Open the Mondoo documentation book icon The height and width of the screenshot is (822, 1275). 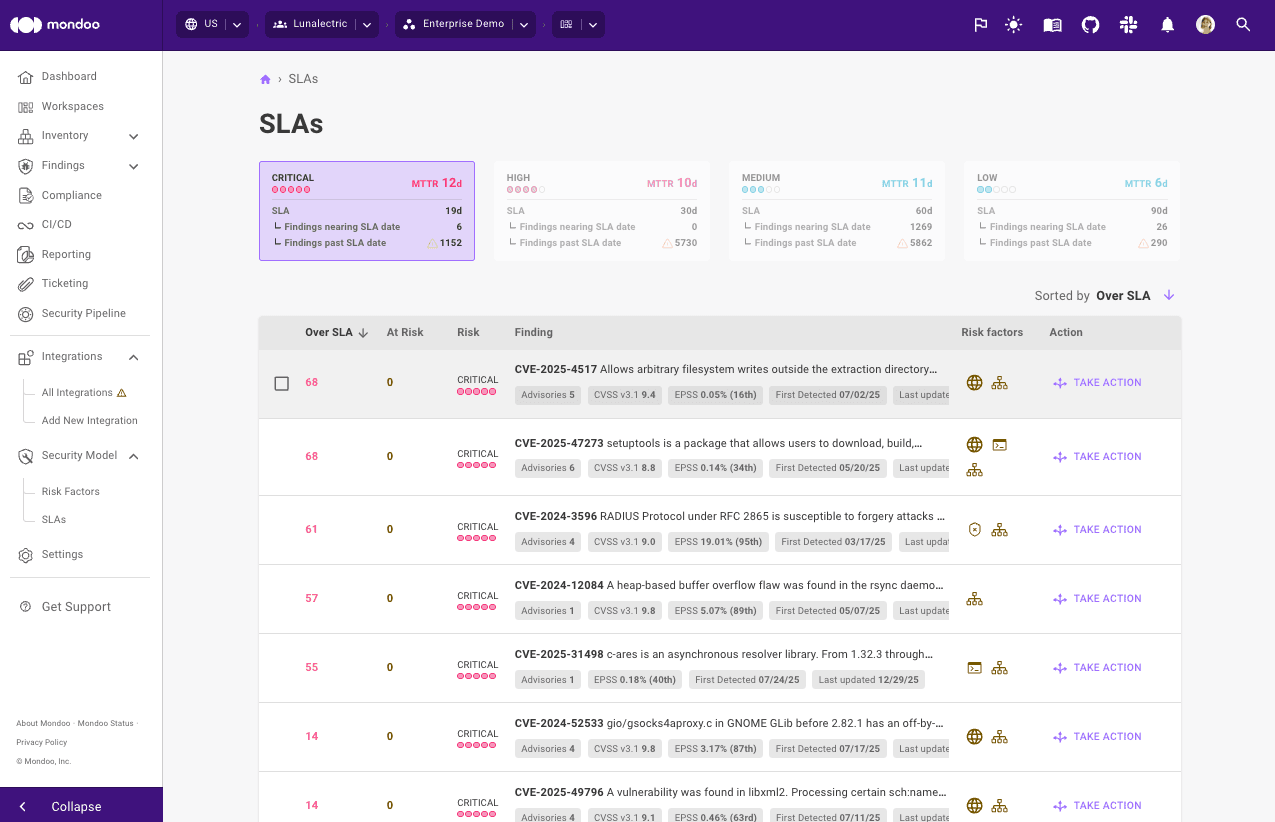[x=1051, y=24]
